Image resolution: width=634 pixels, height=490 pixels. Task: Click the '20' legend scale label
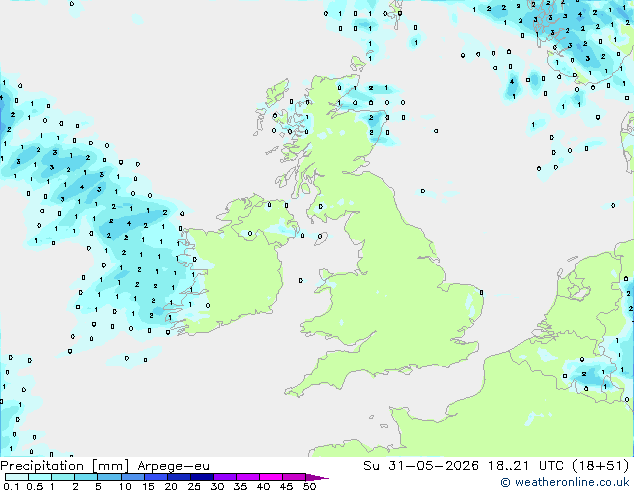coord(171,486)
